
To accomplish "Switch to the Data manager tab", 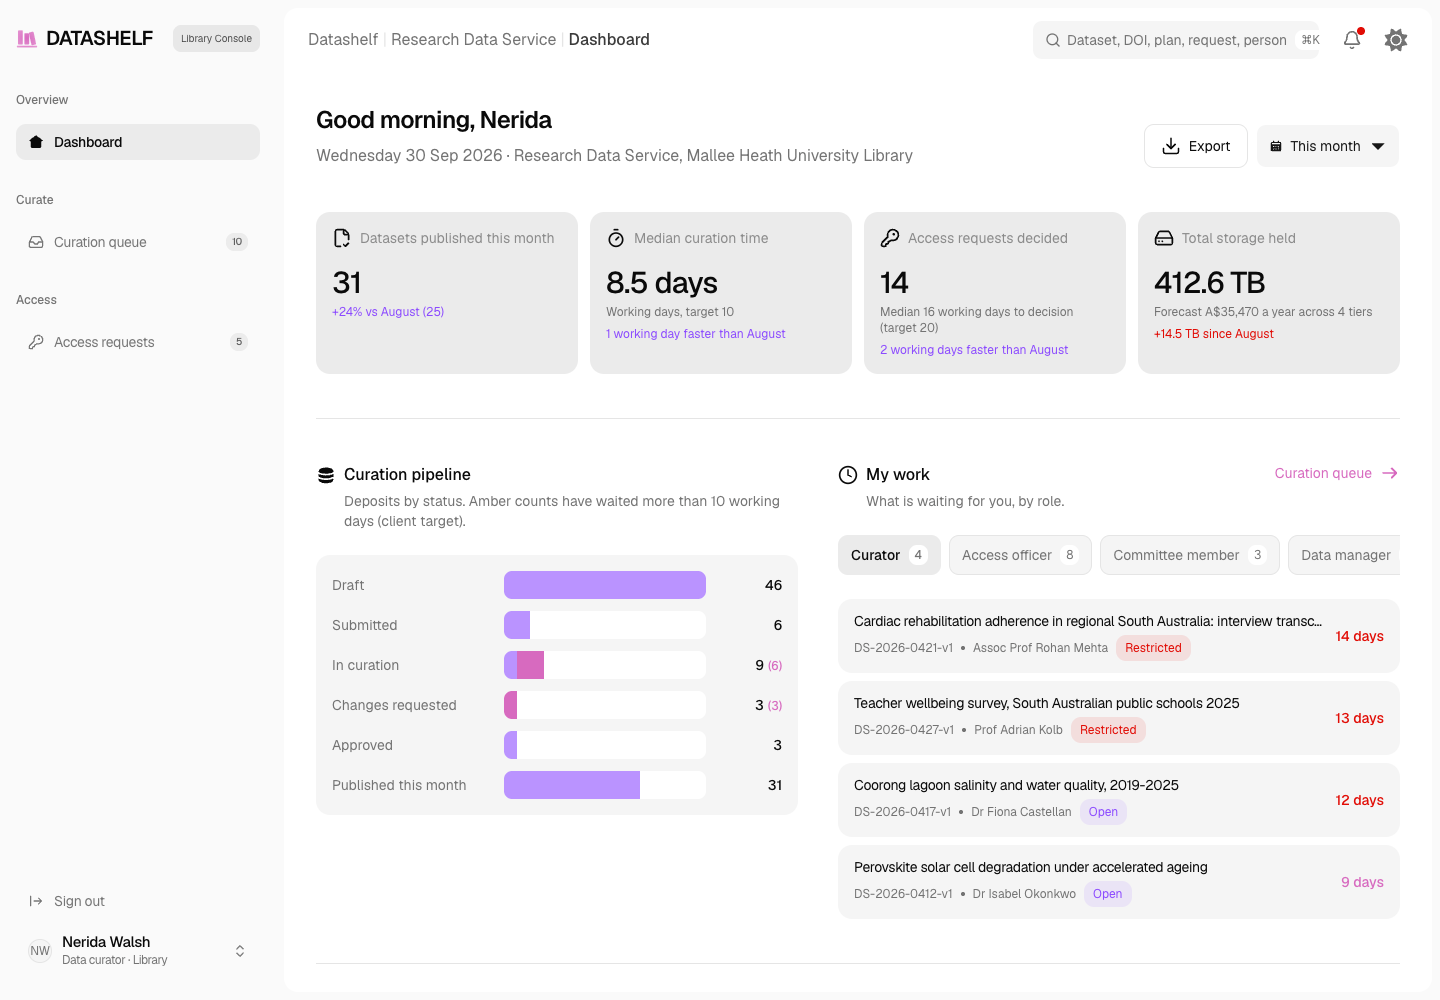I will [1344, 555].
